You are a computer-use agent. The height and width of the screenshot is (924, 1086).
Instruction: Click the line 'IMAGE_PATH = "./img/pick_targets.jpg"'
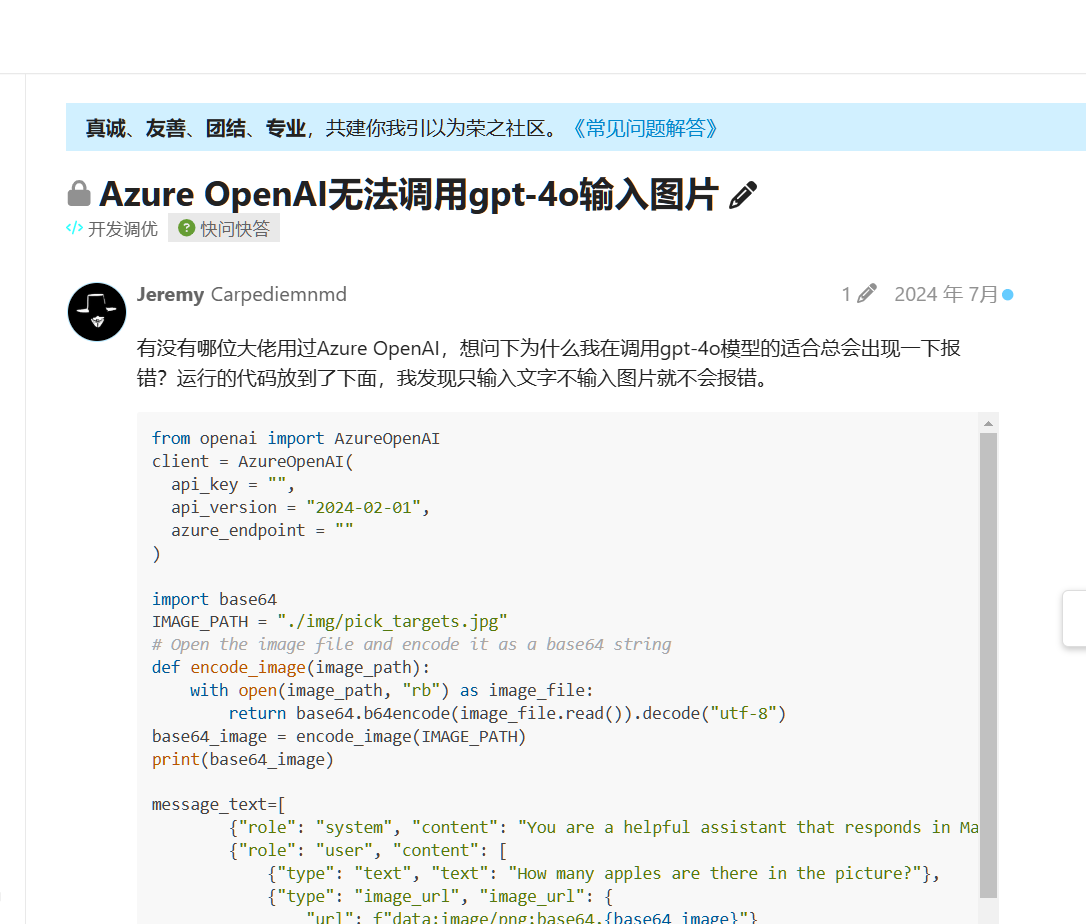click(330, 622)
